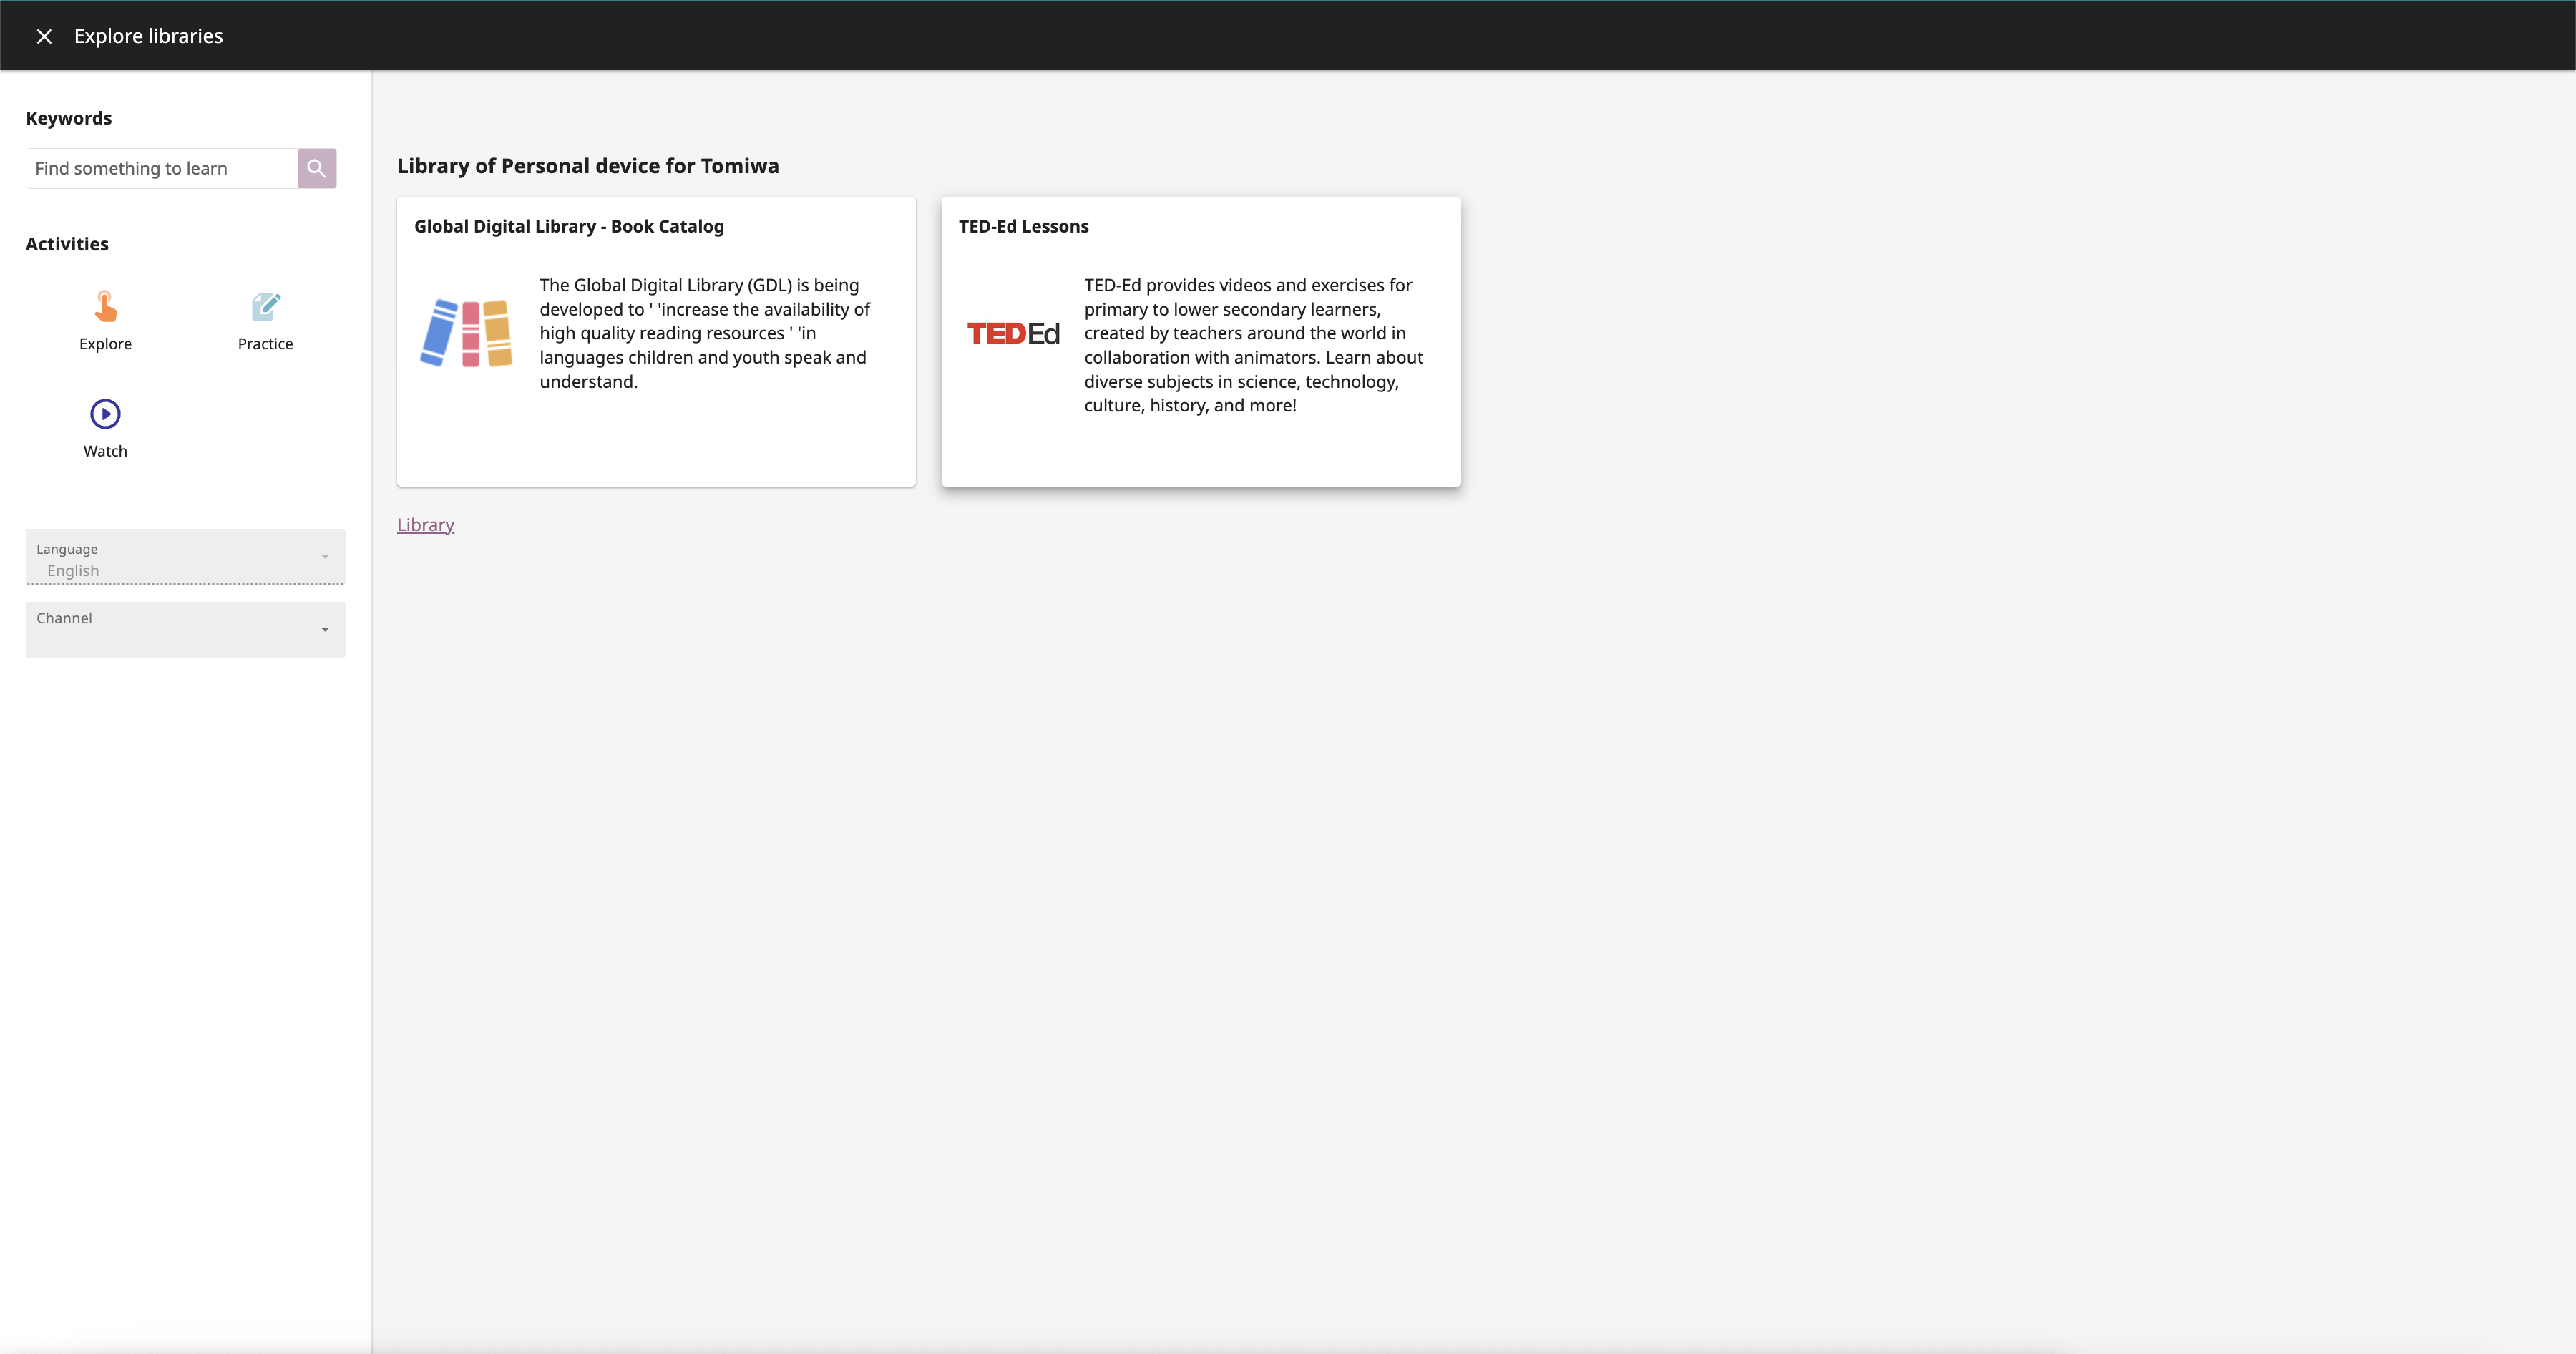The height and width of the screenshot is (1354, 2576).
Task: Click the Language dropdown arrow
Action: point(325,556)
